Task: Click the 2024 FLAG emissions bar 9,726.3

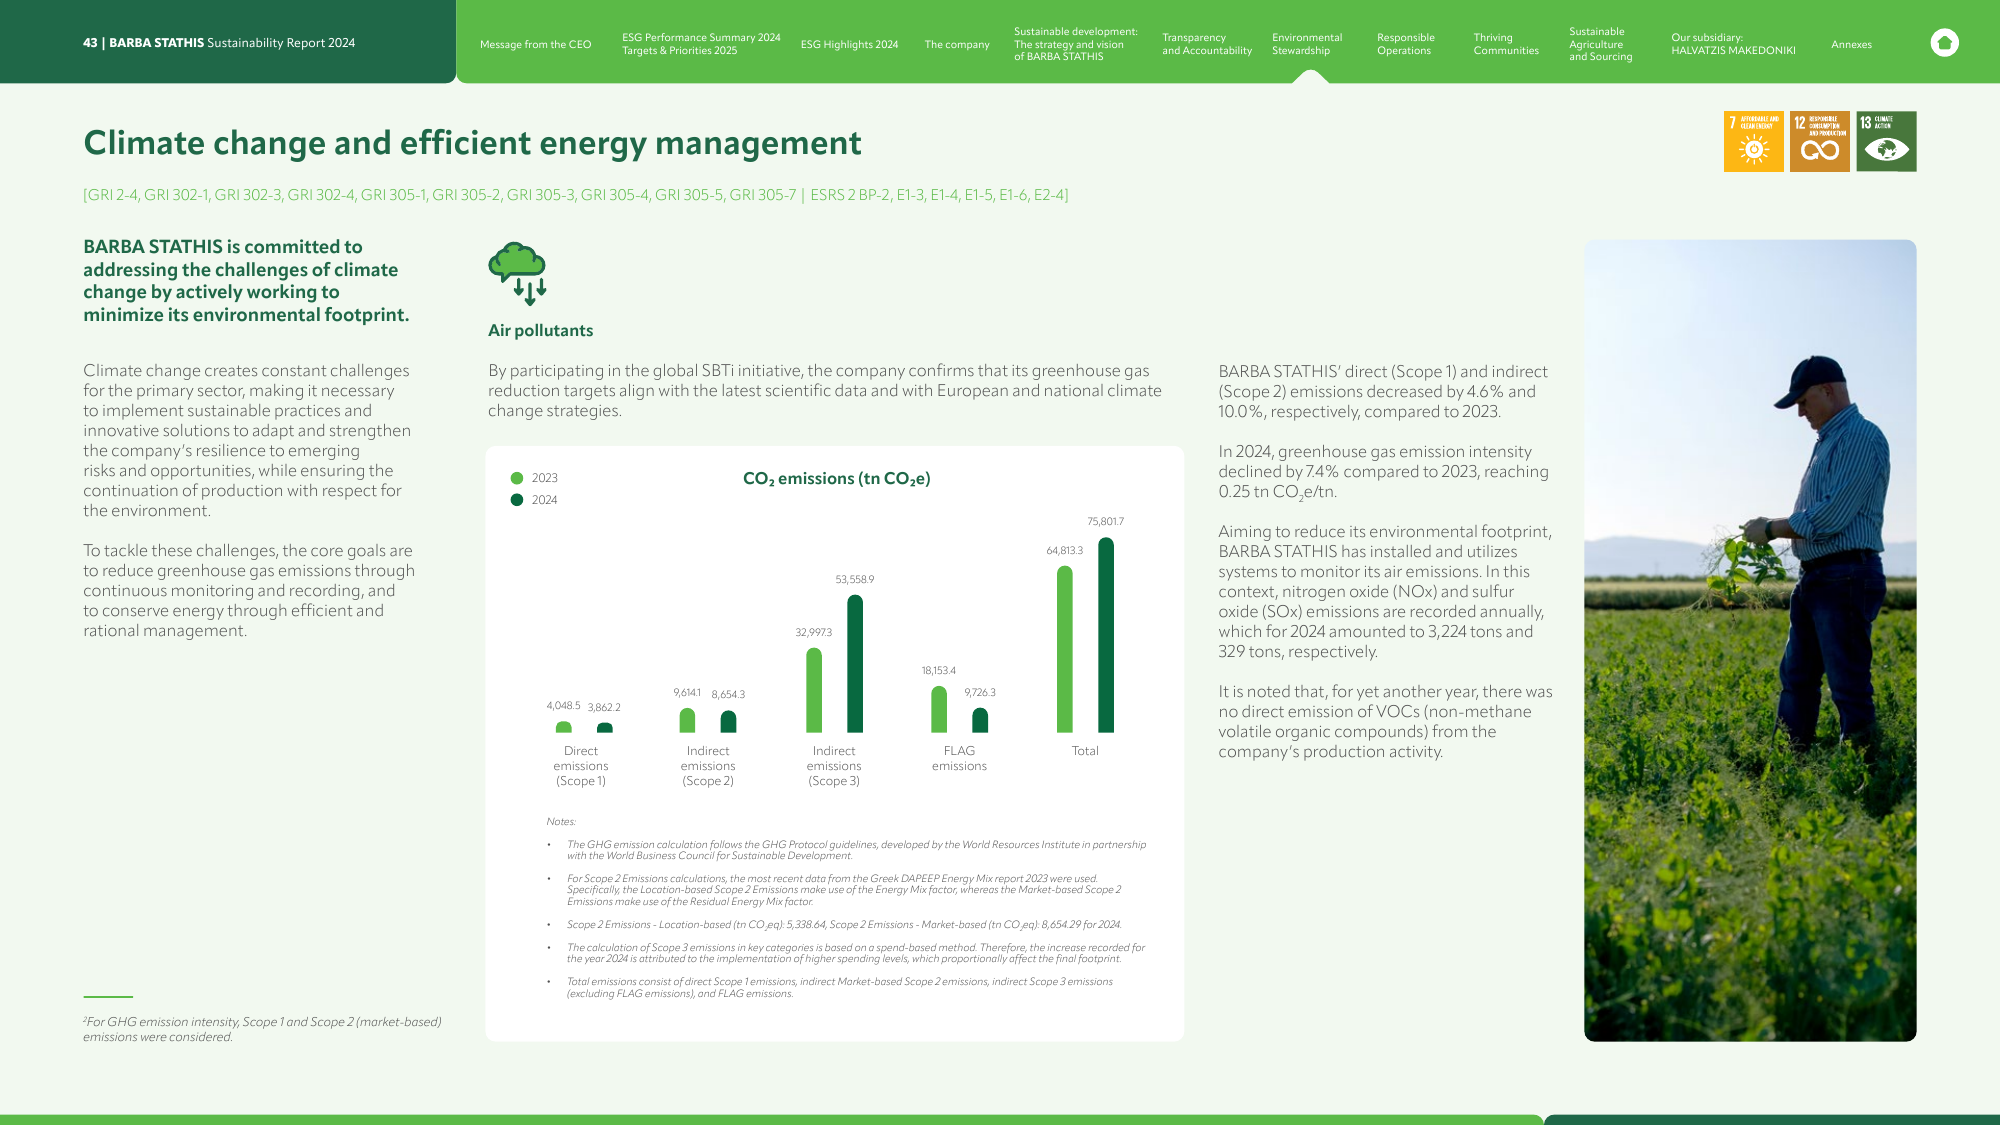Action: coord(980,720)
